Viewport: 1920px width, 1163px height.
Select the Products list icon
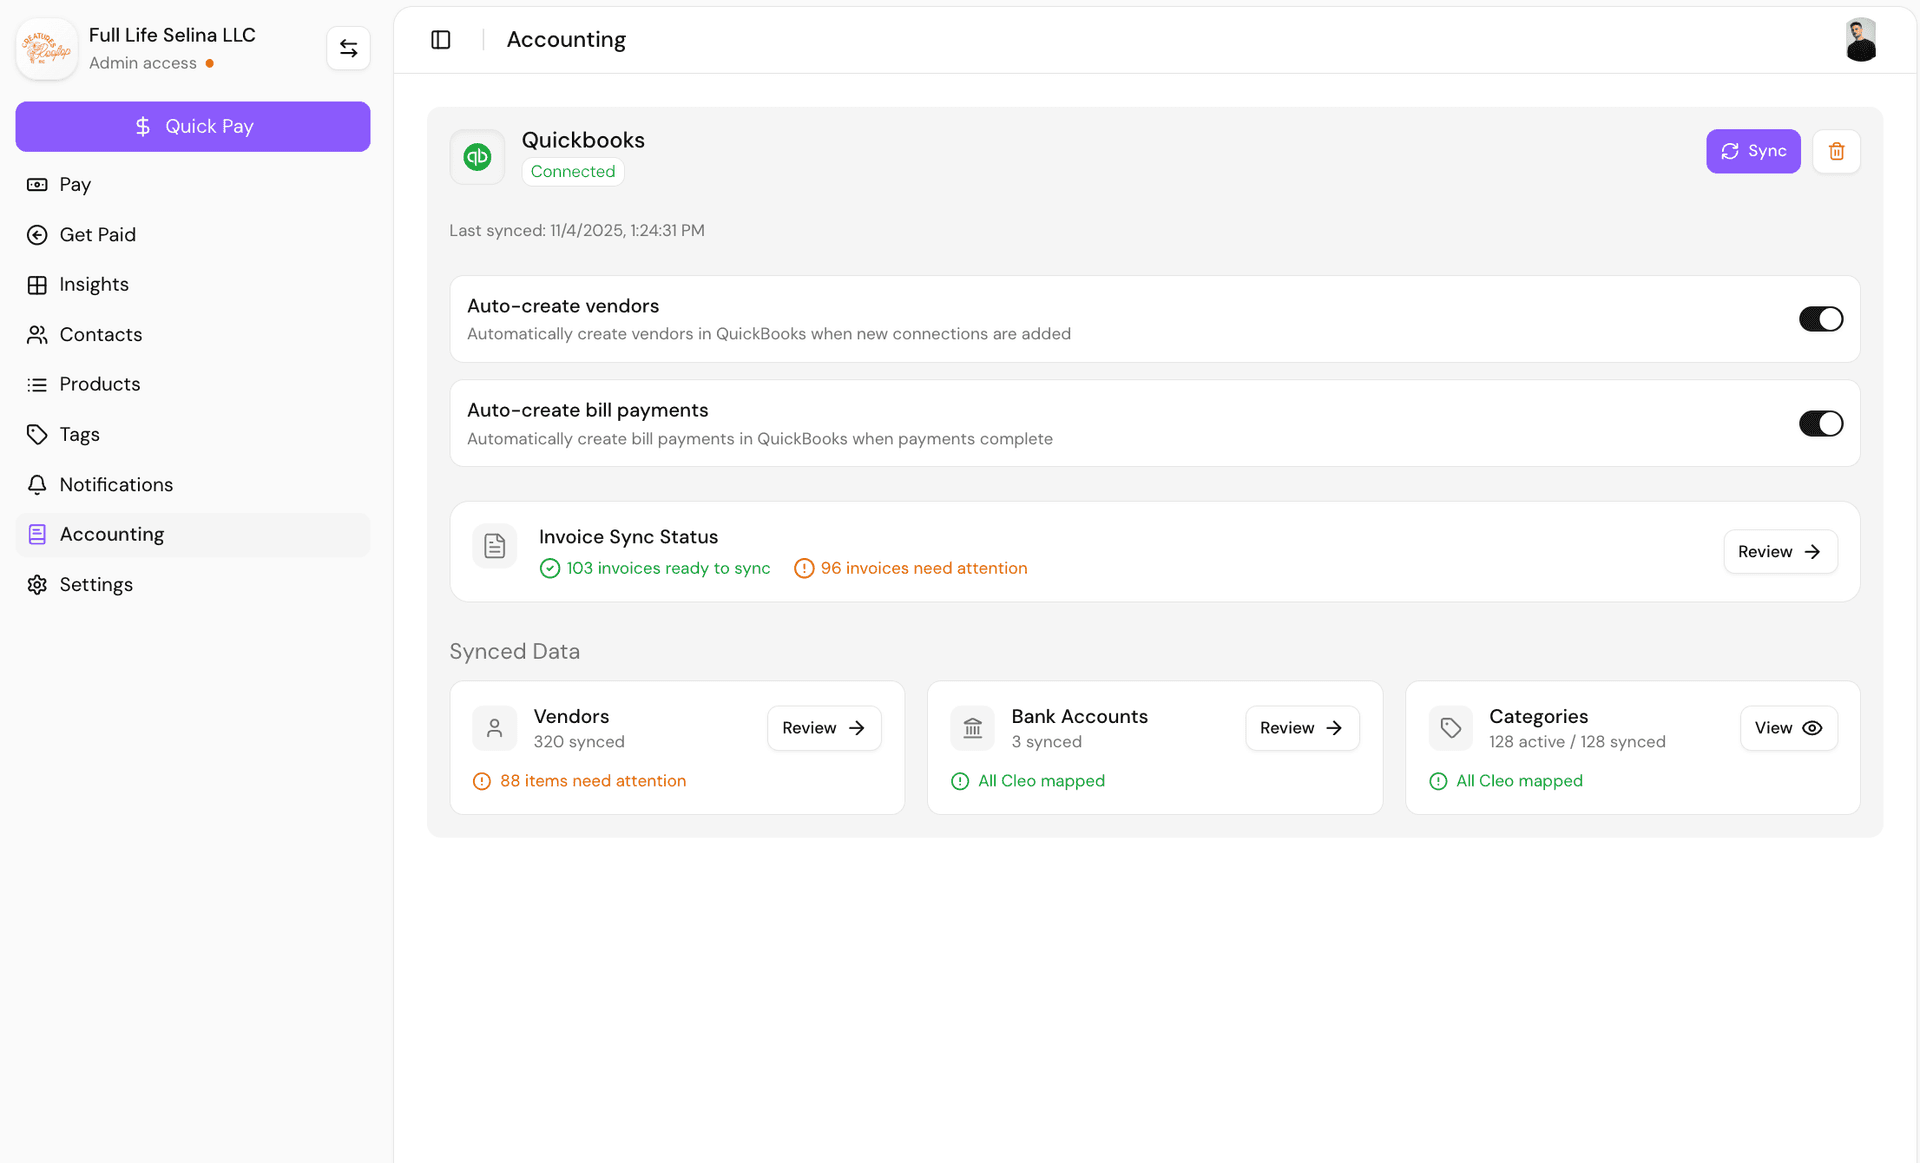(37, 384)
